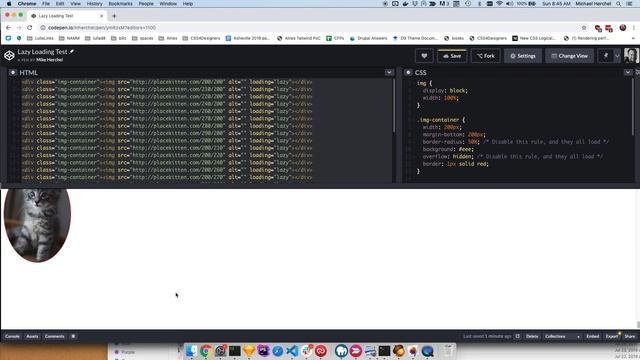
Task: Open the CSS editor settings gear
Action: 408,72
